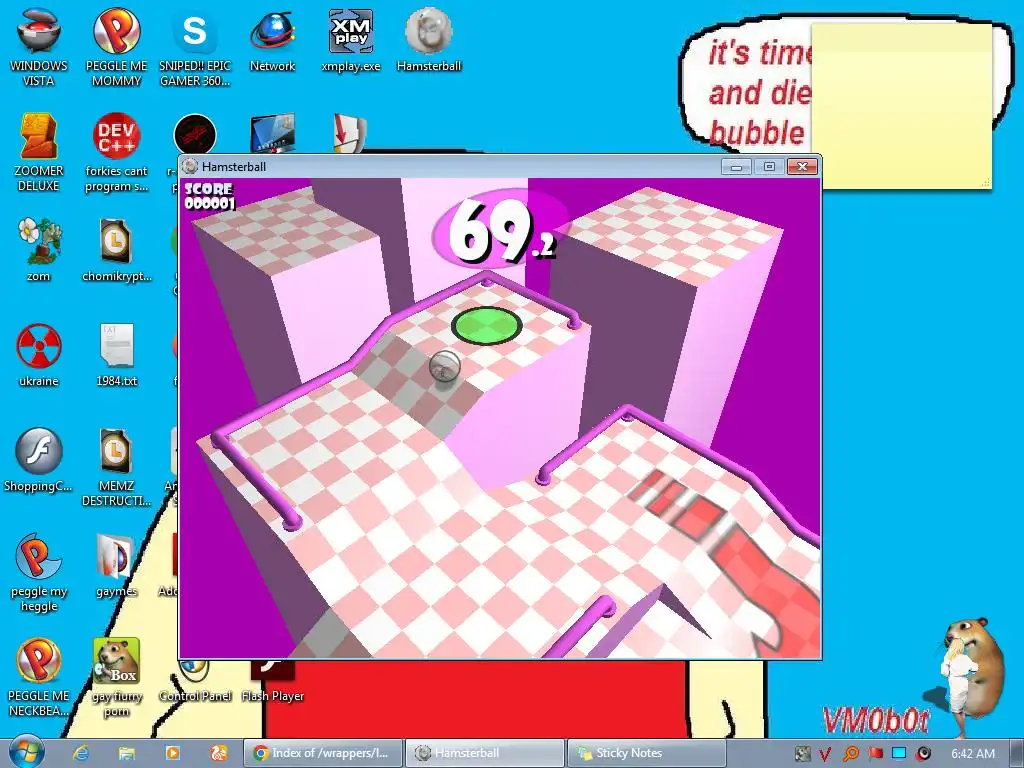
Task: Launch xmplay.exe from the desktop
Action: [351, 40]
